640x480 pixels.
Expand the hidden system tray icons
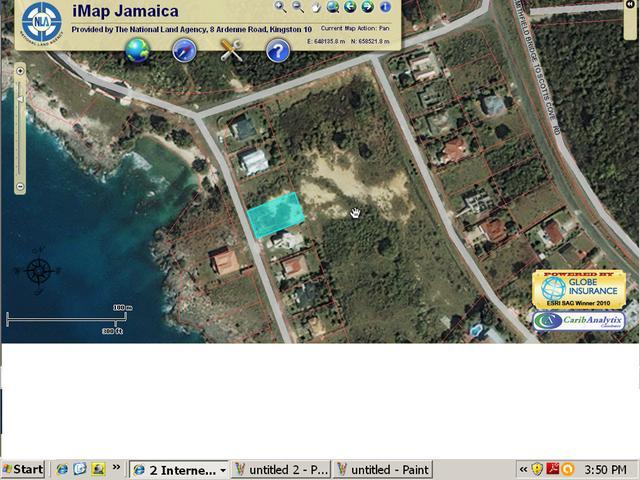pos(523,469)
